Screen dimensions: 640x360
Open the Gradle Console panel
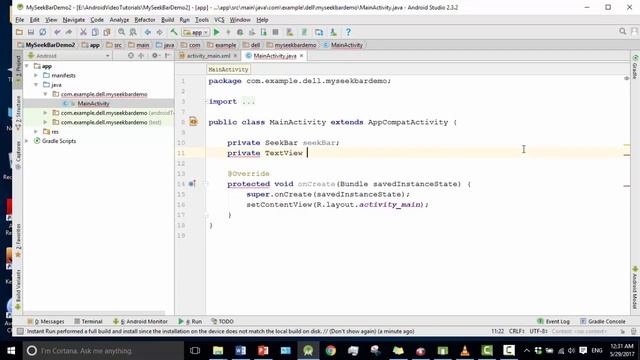pos(603,321)
